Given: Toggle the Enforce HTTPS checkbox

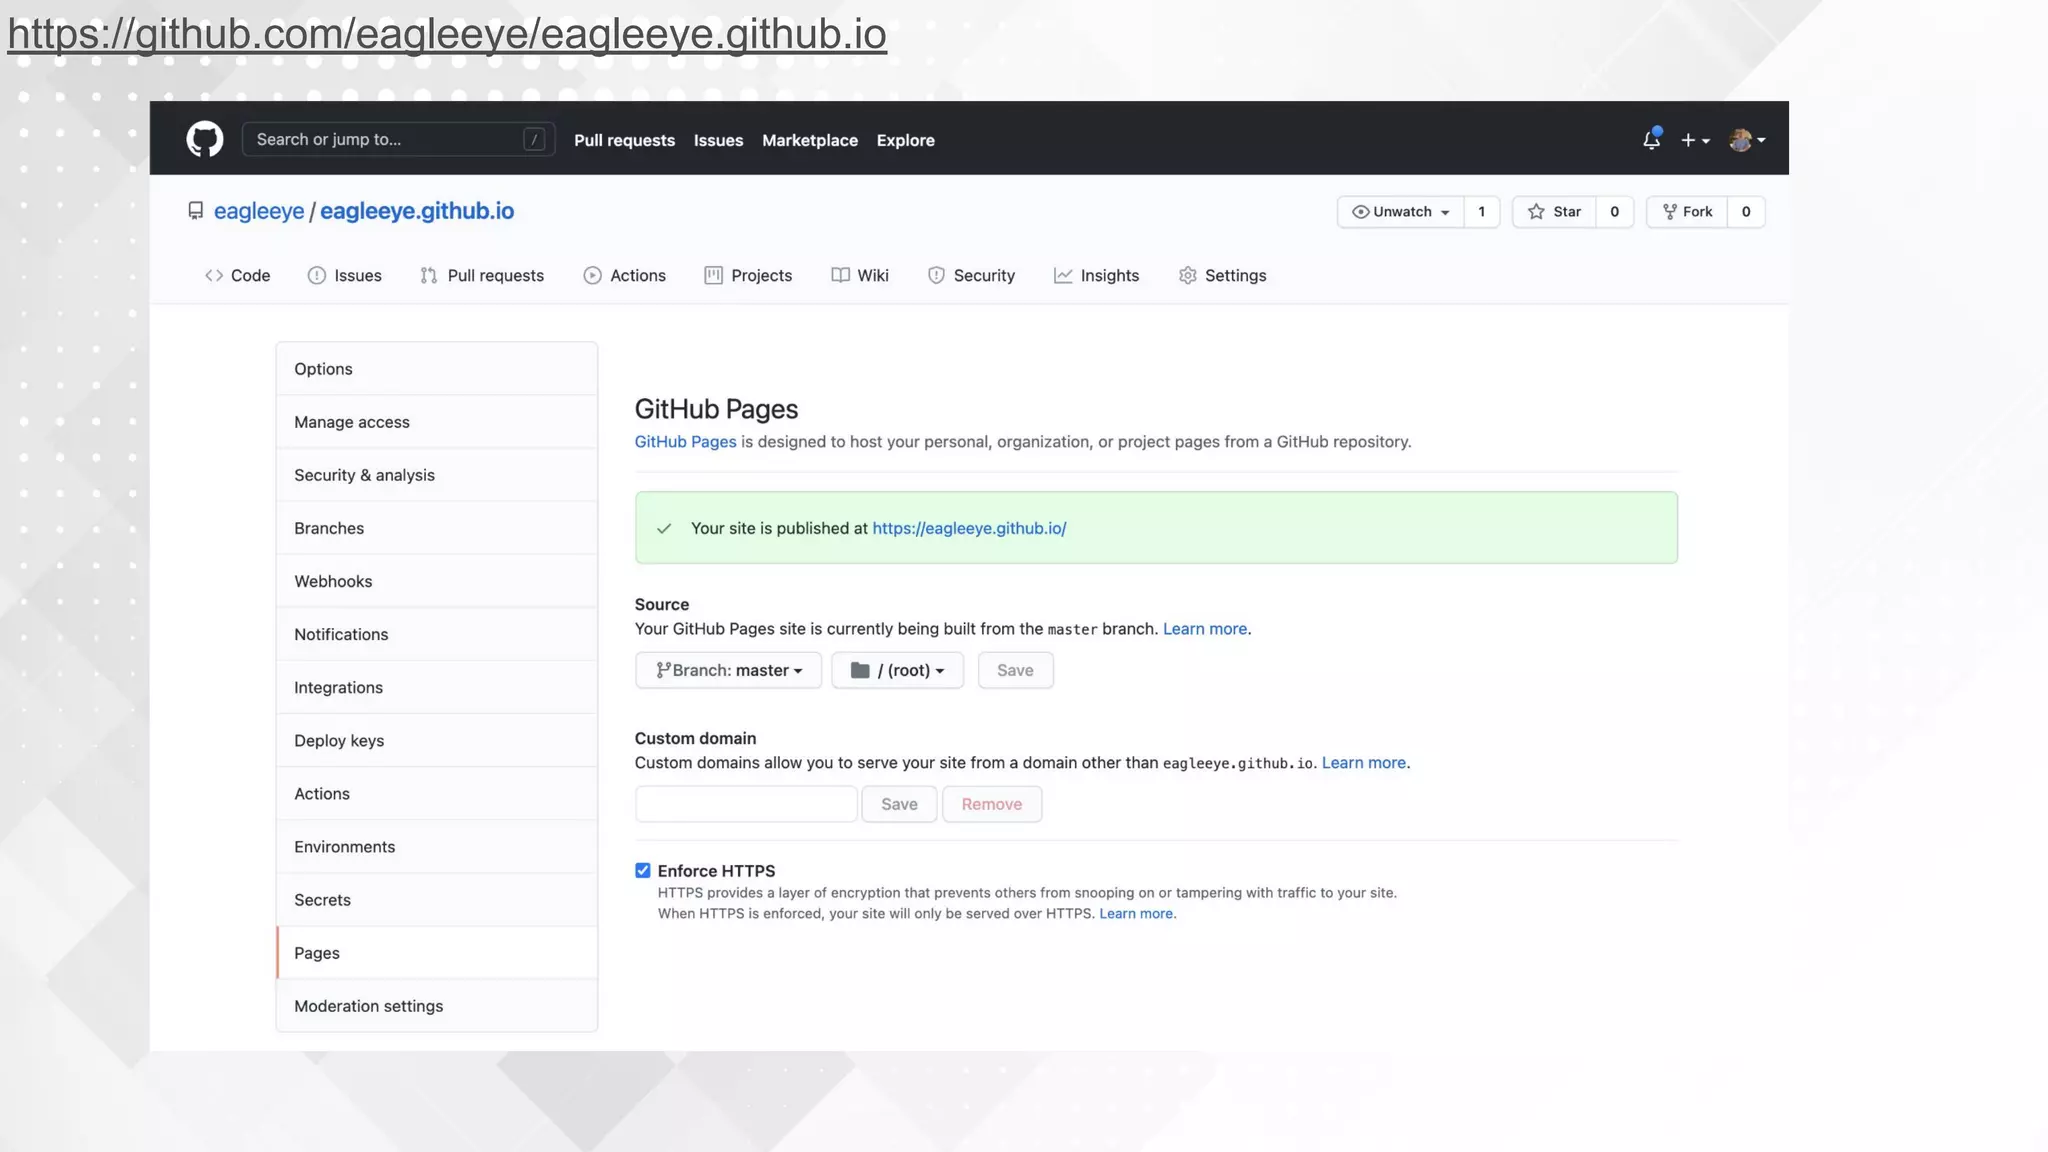Looking at the screenshot, I should tap(643, 871).
